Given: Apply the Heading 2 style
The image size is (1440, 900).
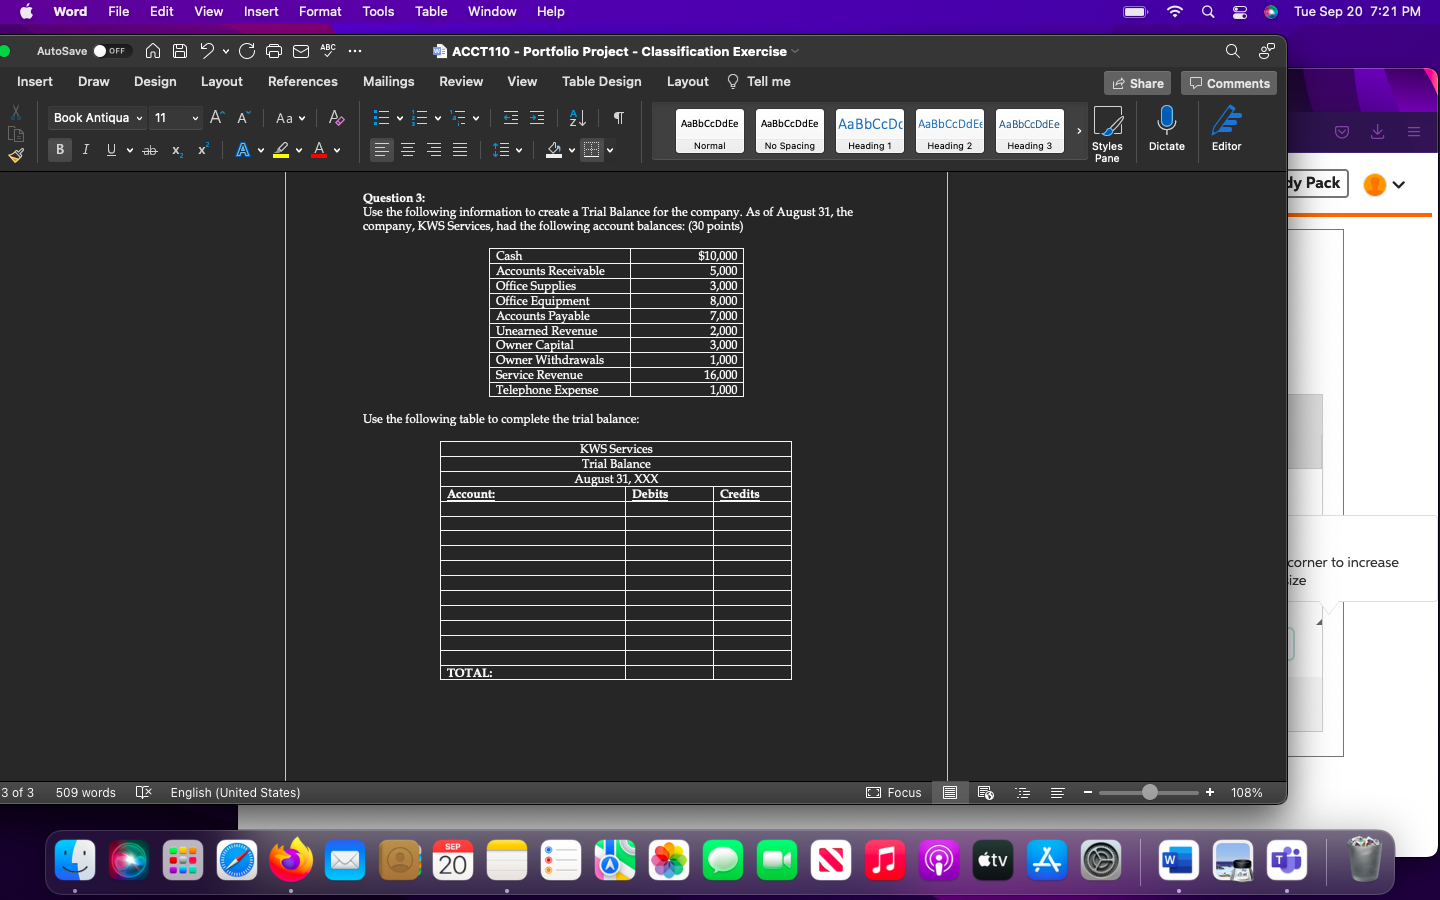Looking at the screenshot, I should 950,131.
